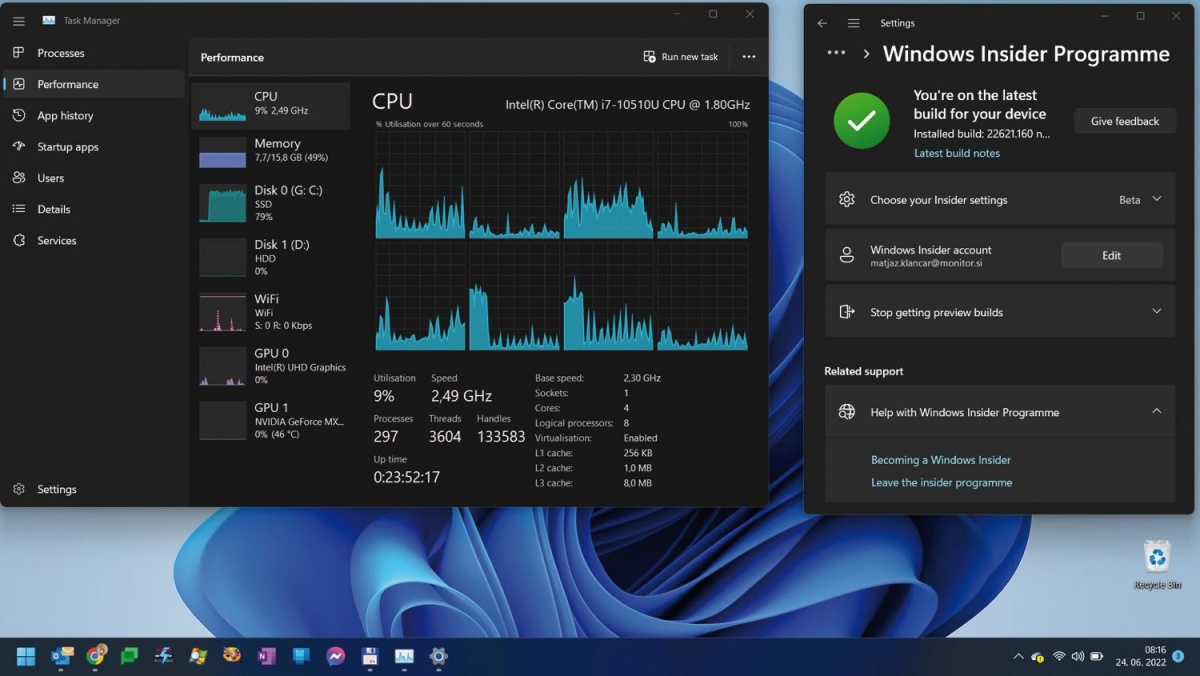The width and height of the screenshot is (1200, 676).
Task: Switch to Settings gear taskbar icon
Action: [438, 656]
